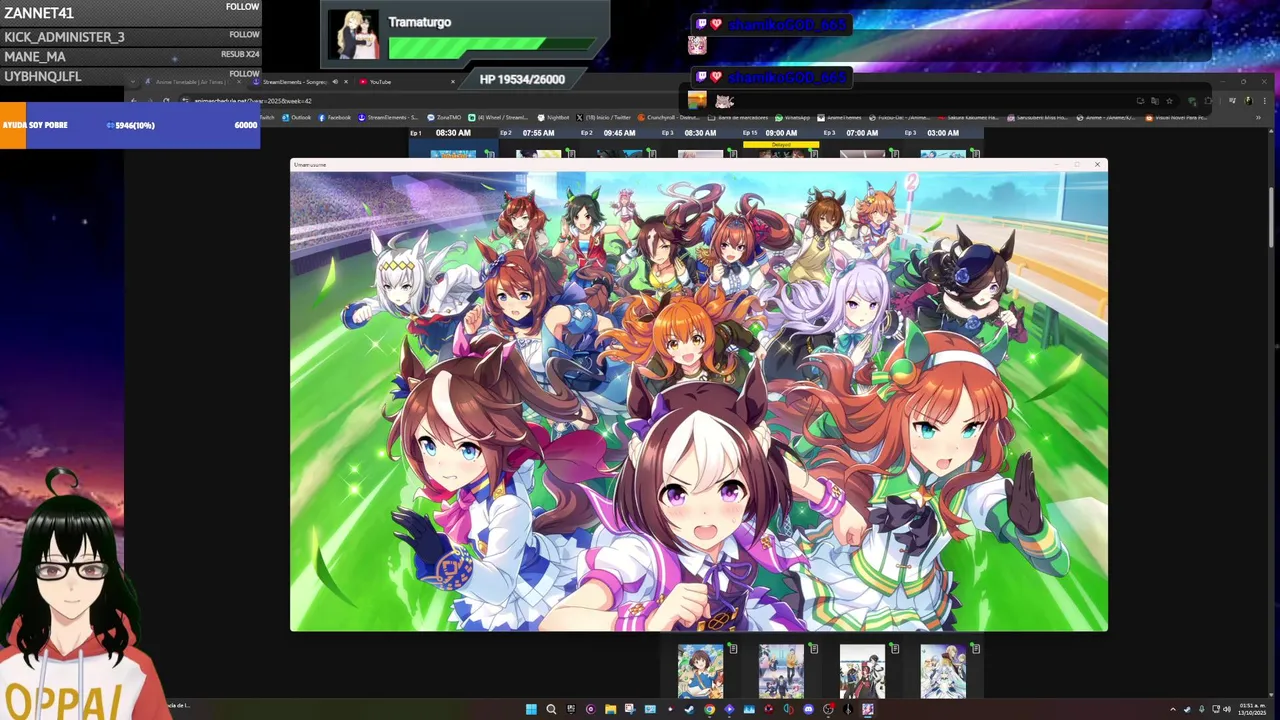Open Discord from the taskbar

(808, 709)
